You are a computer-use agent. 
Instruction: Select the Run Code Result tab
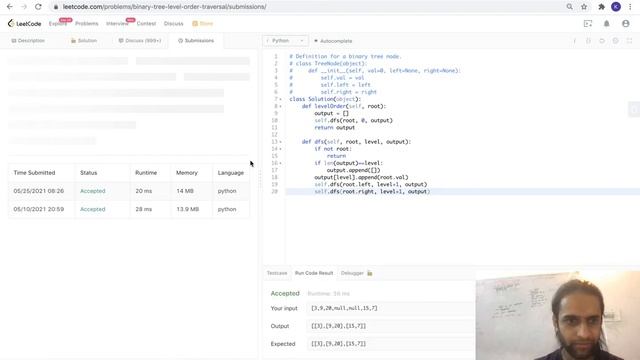(x=314, y=273)
